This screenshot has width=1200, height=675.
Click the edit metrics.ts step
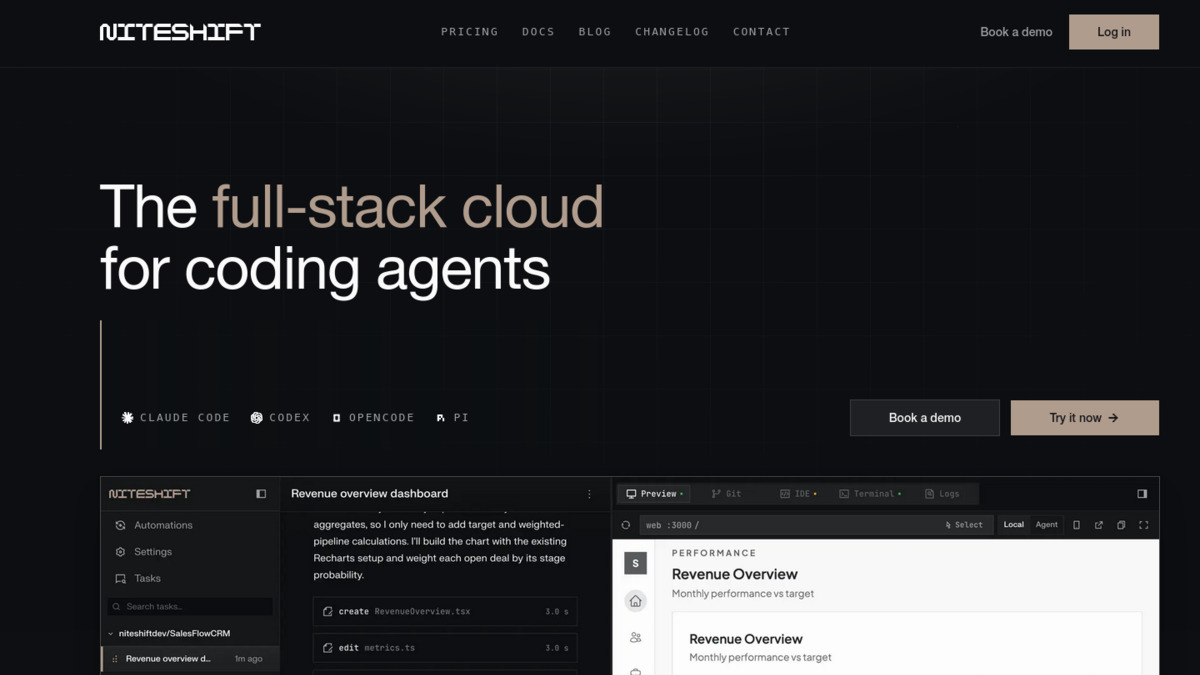click(445, 648)
